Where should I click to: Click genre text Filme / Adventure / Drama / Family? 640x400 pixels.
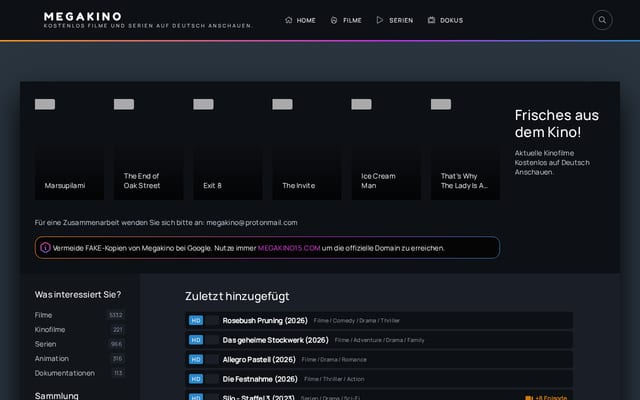click(380, 340)
